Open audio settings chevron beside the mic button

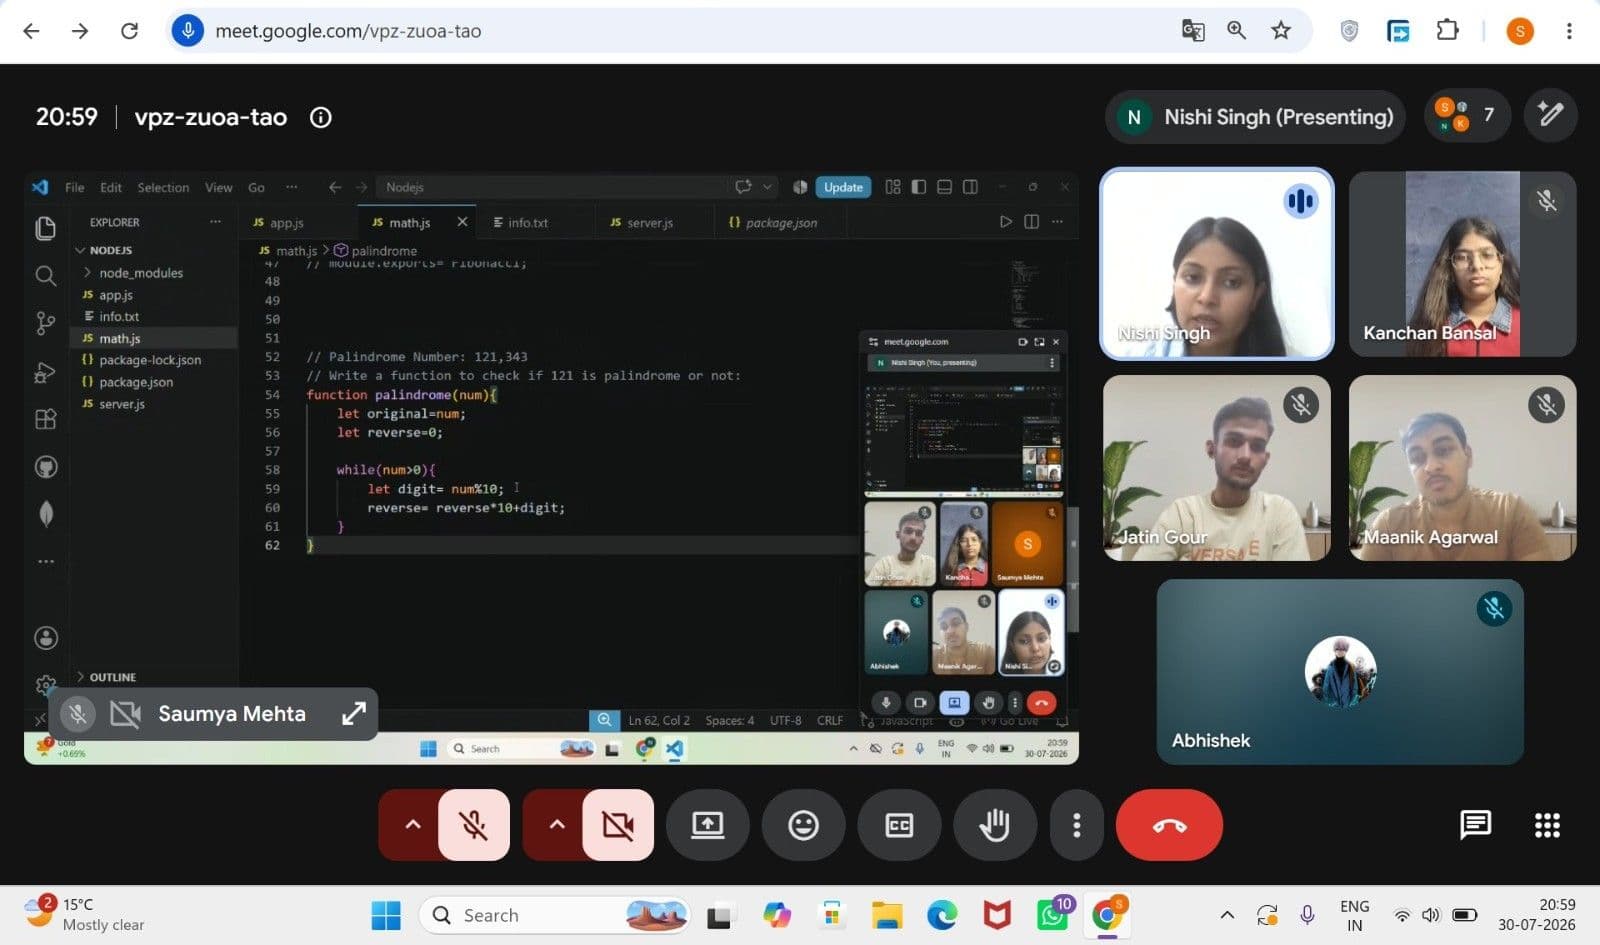[x=412, y=825]
